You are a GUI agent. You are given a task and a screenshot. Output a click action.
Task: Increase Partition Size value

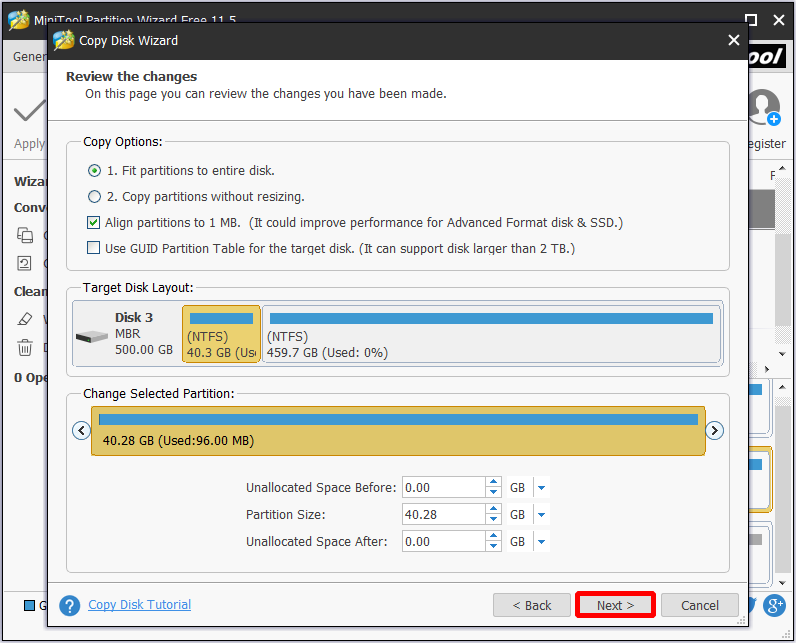[x=493, y=509]
